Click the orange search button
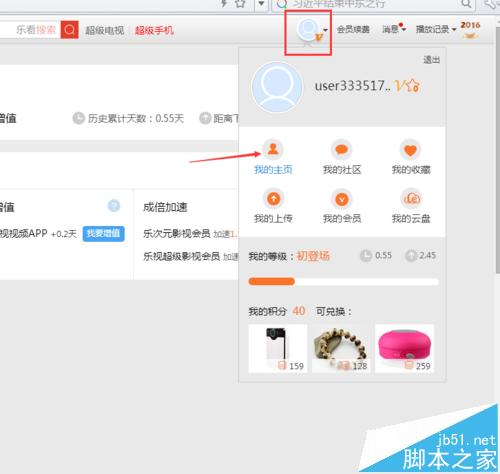 69,30
